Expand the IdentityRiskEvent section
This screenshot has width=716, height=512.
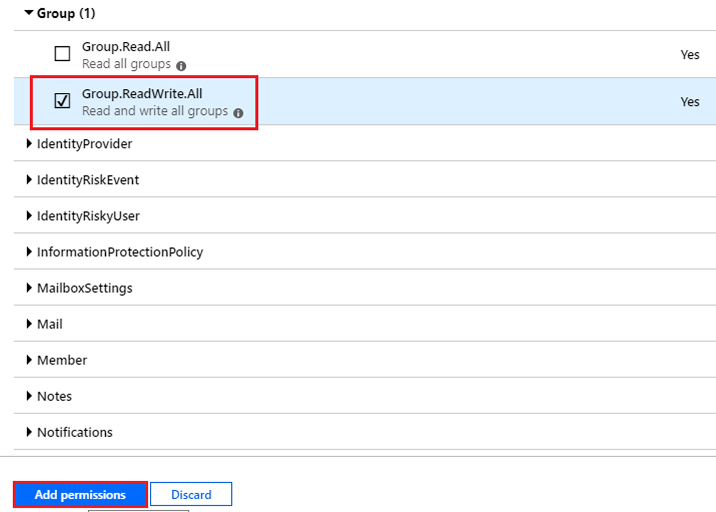click(29, 179)
